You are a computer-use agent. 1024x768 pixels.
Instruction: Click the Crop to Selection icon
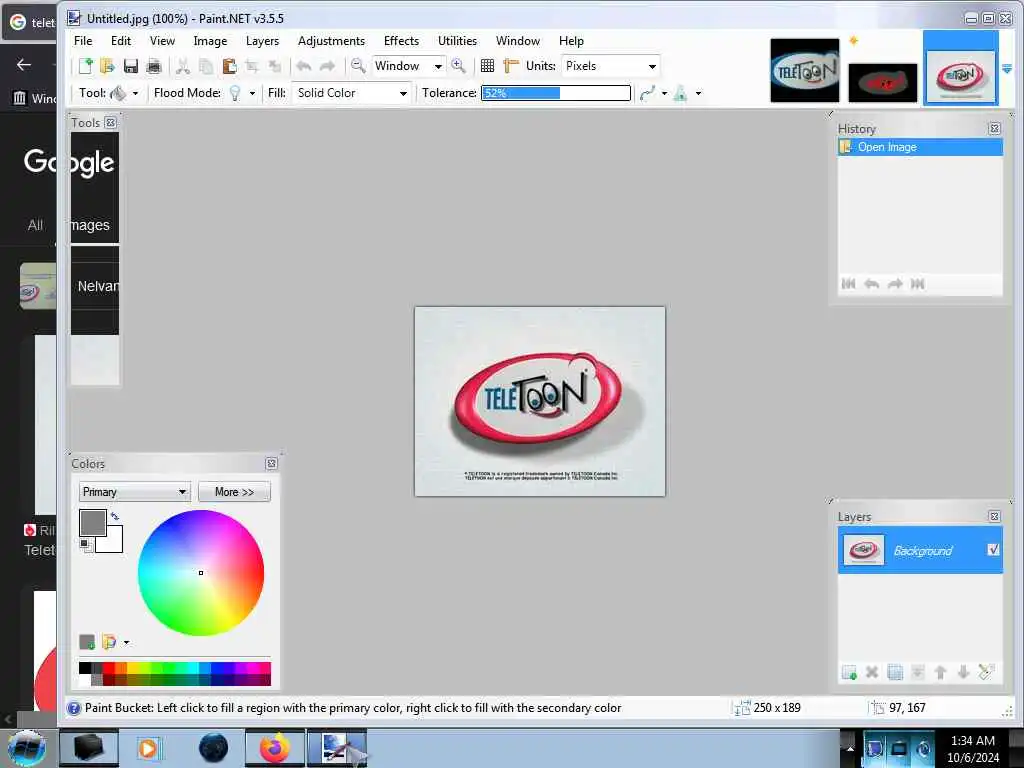click(251, 66)
